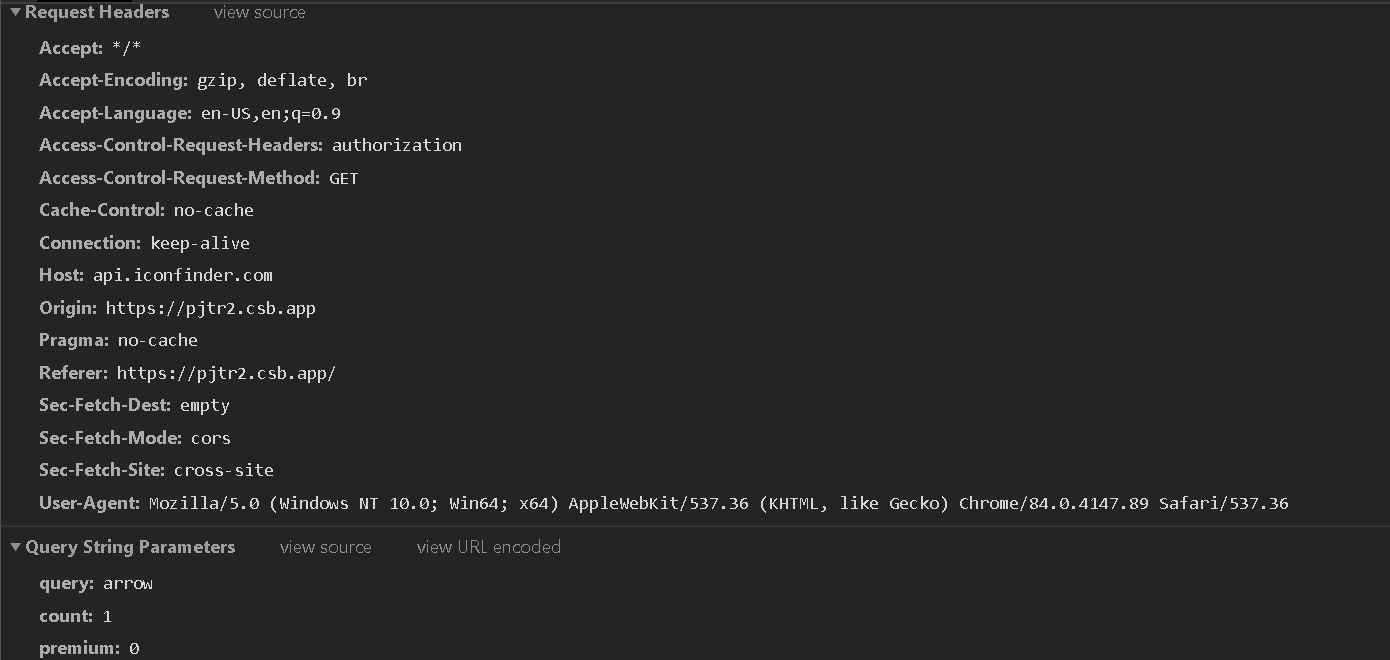
Task: Select the Access-Control-Request-Method GET value
Action: point(344,178)
